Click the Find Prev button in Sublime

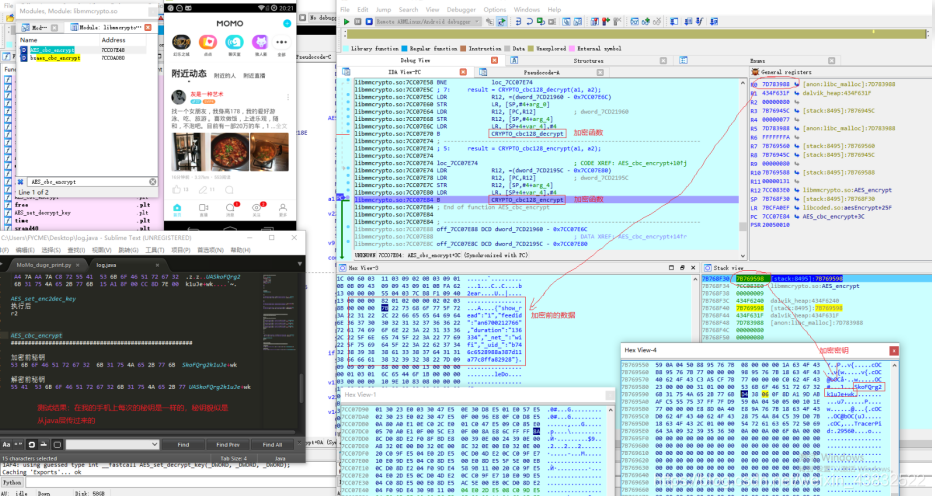(x=228, y=445)
